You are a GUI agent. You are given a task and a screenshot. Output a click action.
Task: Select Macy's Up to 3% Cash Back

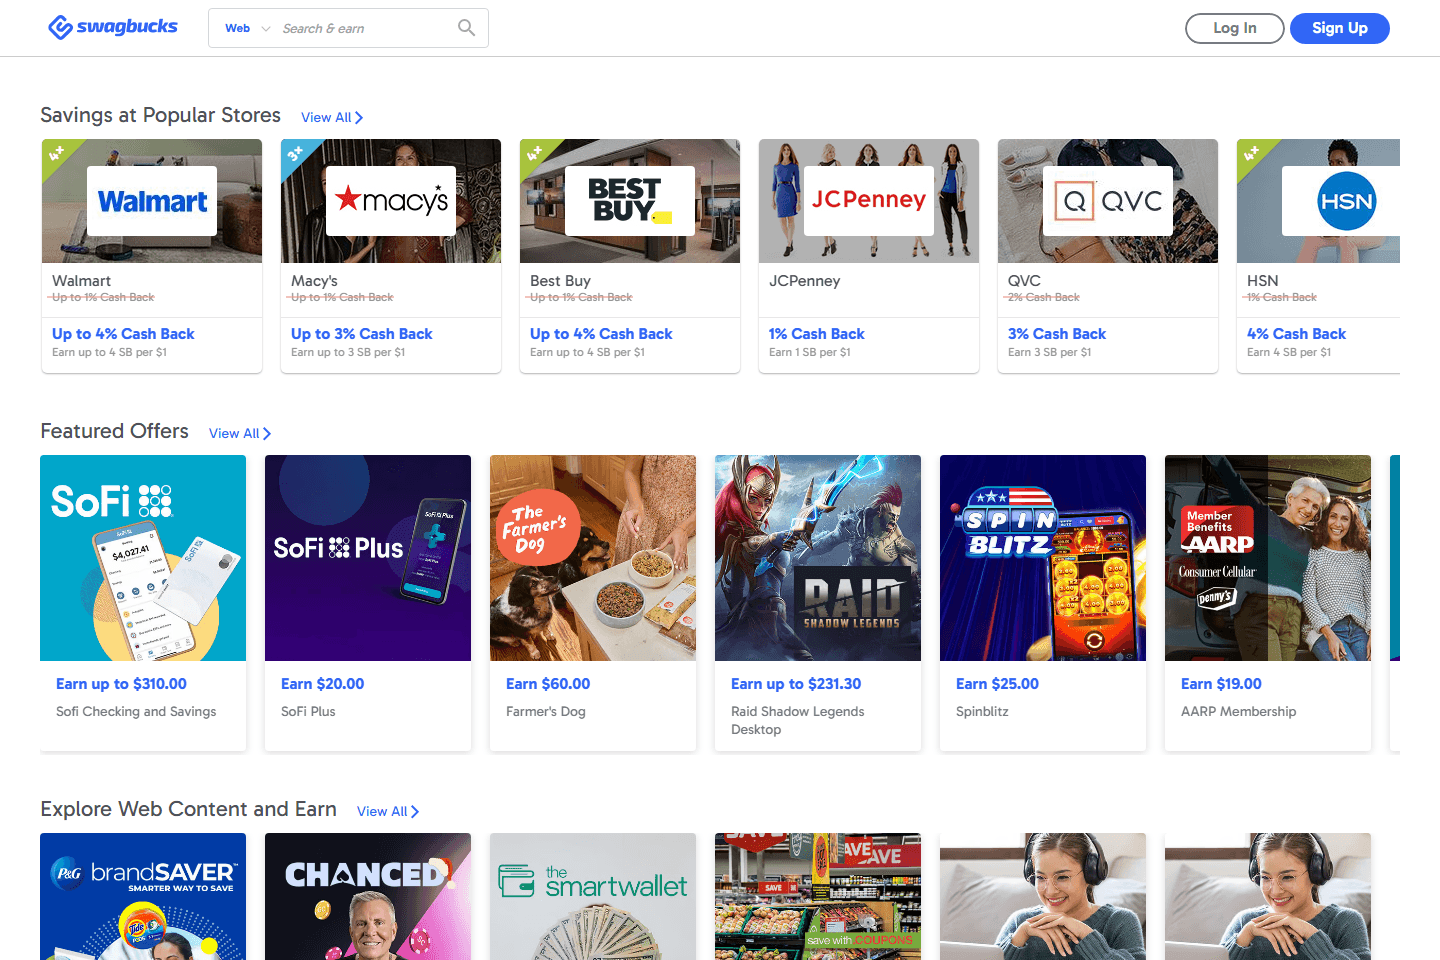pos(362,334)
